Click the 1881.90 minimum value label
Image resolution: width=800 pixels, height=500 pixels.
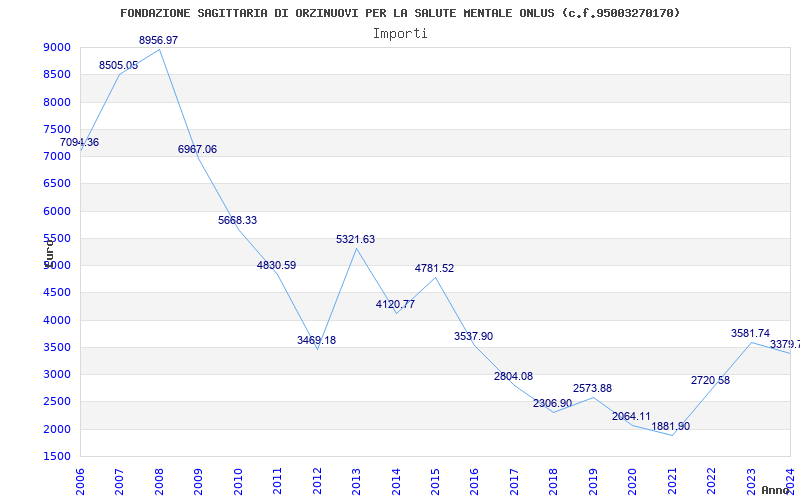pos(671,426)
